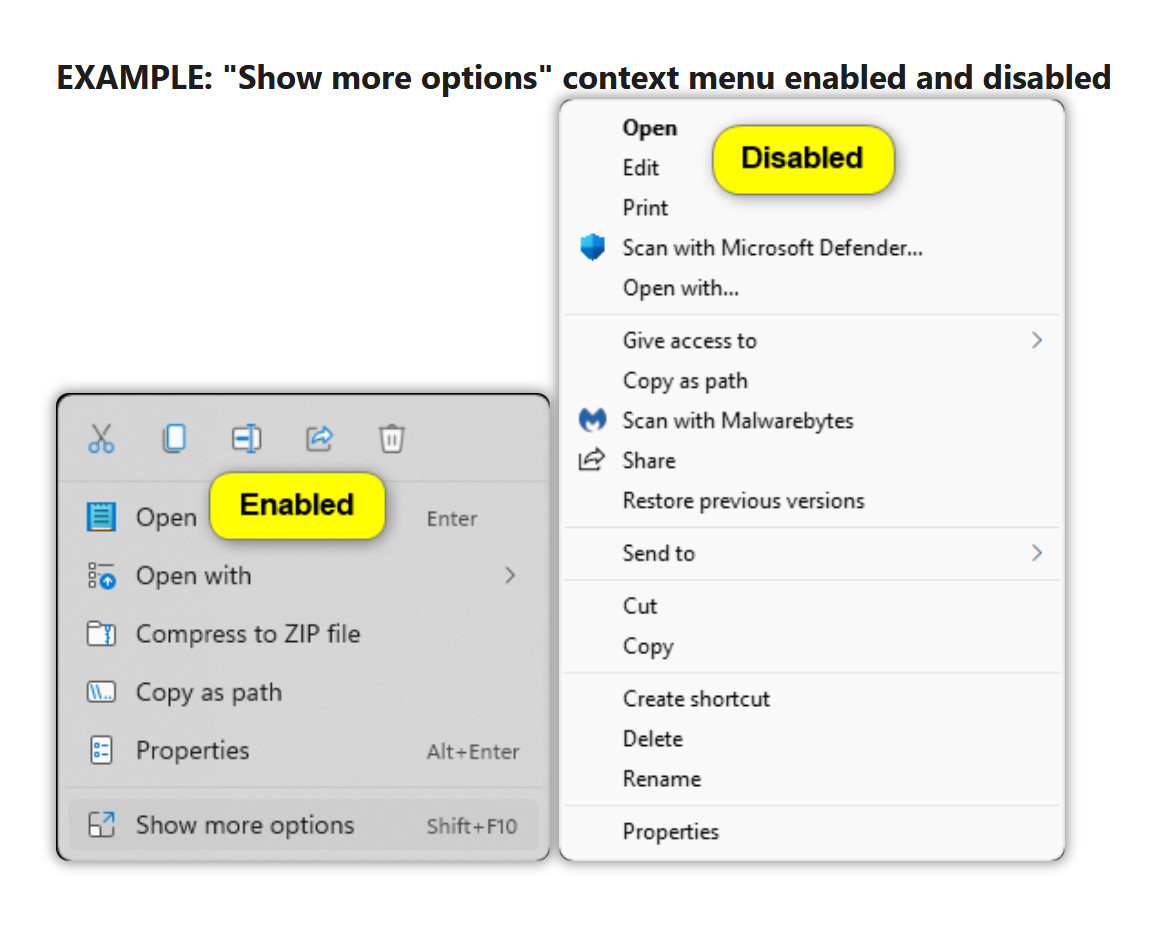
Task: Click the yellow Enabled label
Action: [297, 505]
